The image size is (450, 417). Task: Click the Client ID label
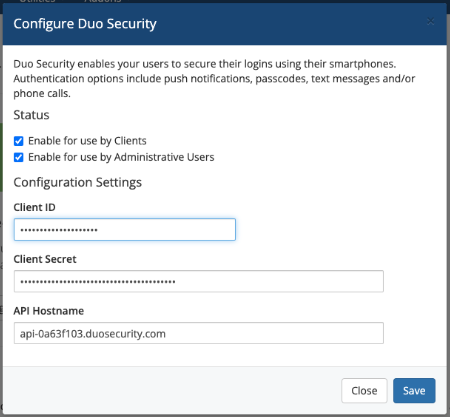(x=34, y=207)
